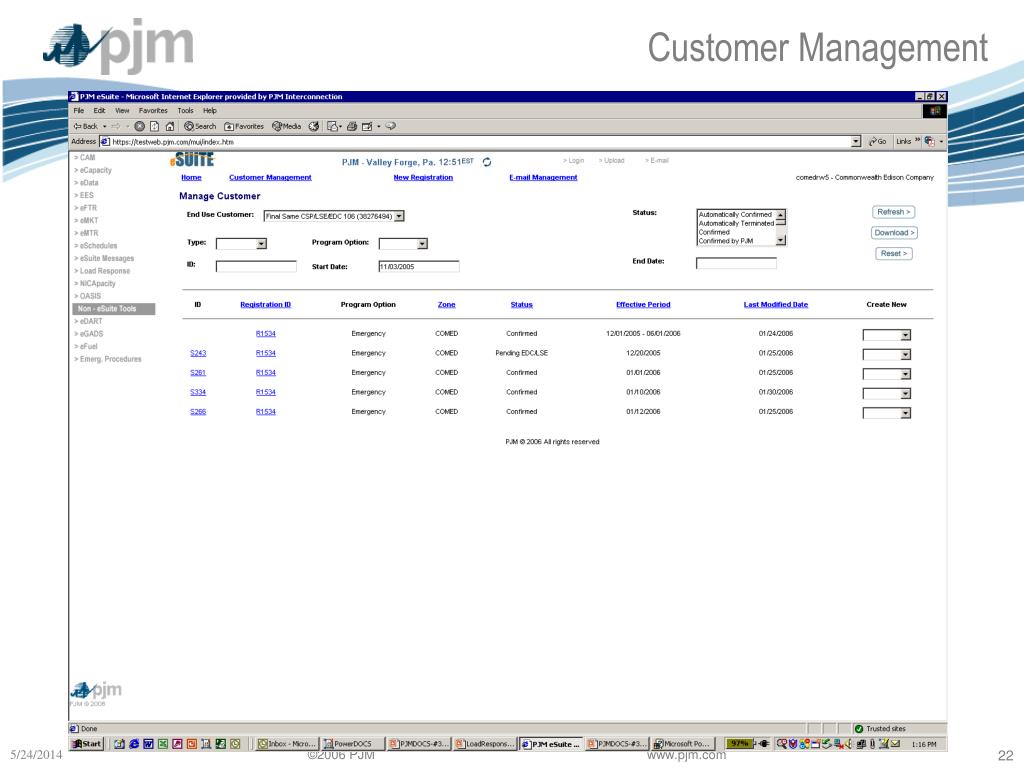Open Create New dropdown for row S261

click(x=905, y=374)
